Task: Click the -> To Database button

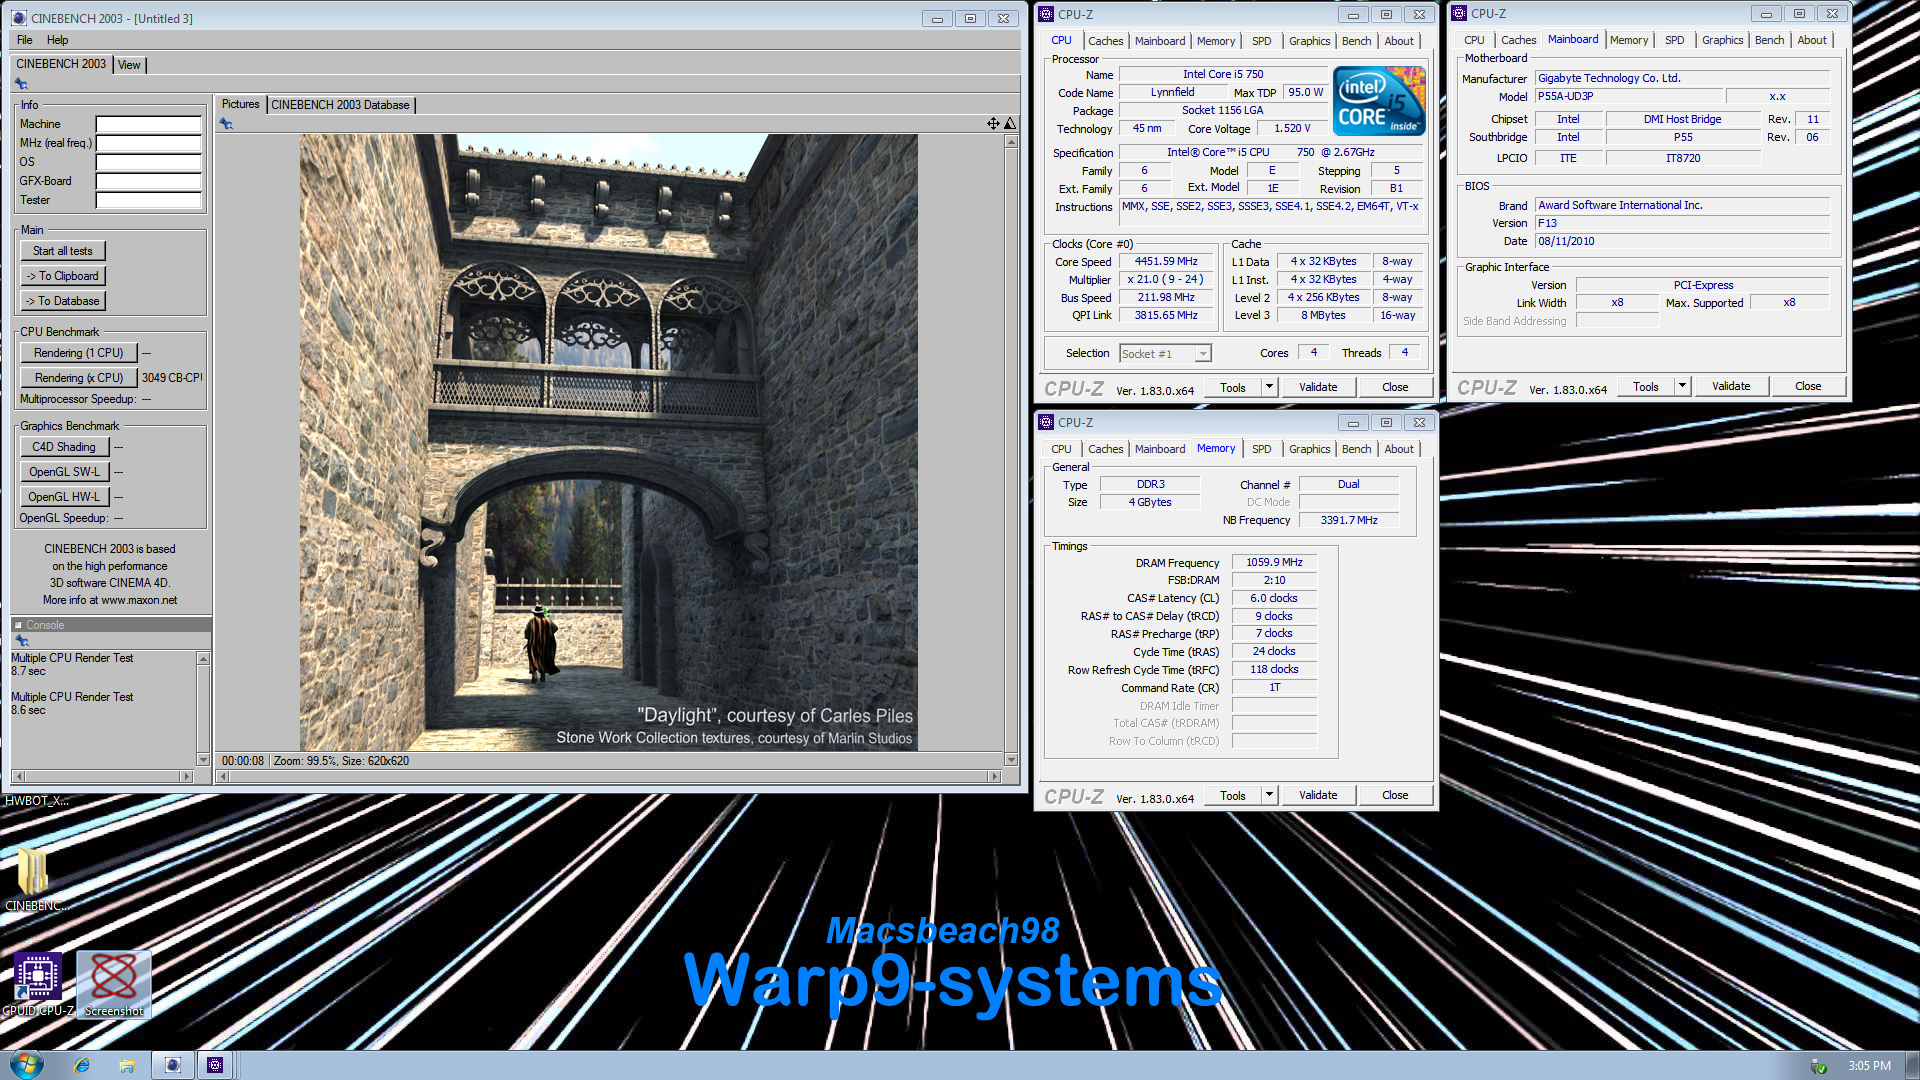Action: click(x=63, y=301)
